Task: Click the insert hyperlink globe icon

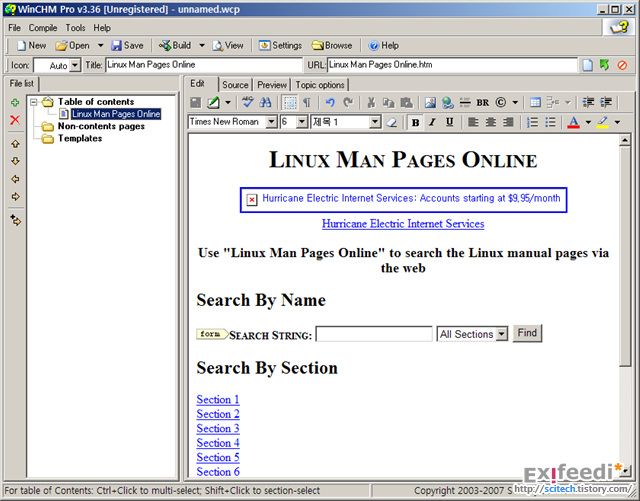Action: (447, 102)
